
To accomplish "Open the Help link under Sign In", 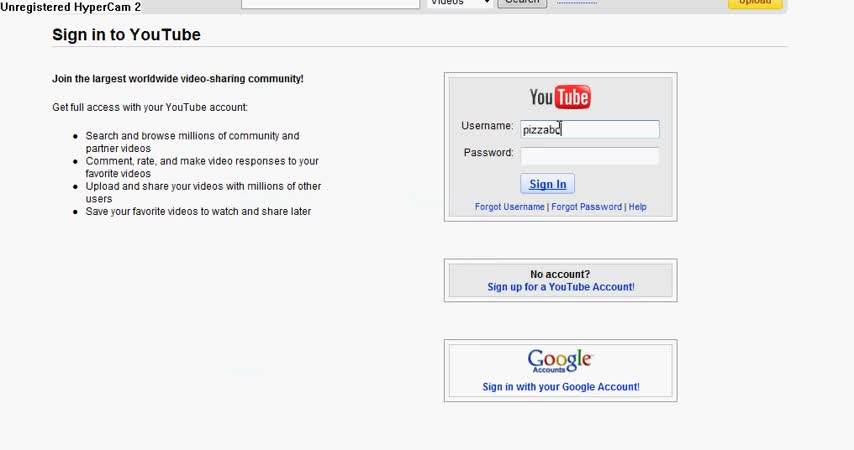I will [637, 207].
